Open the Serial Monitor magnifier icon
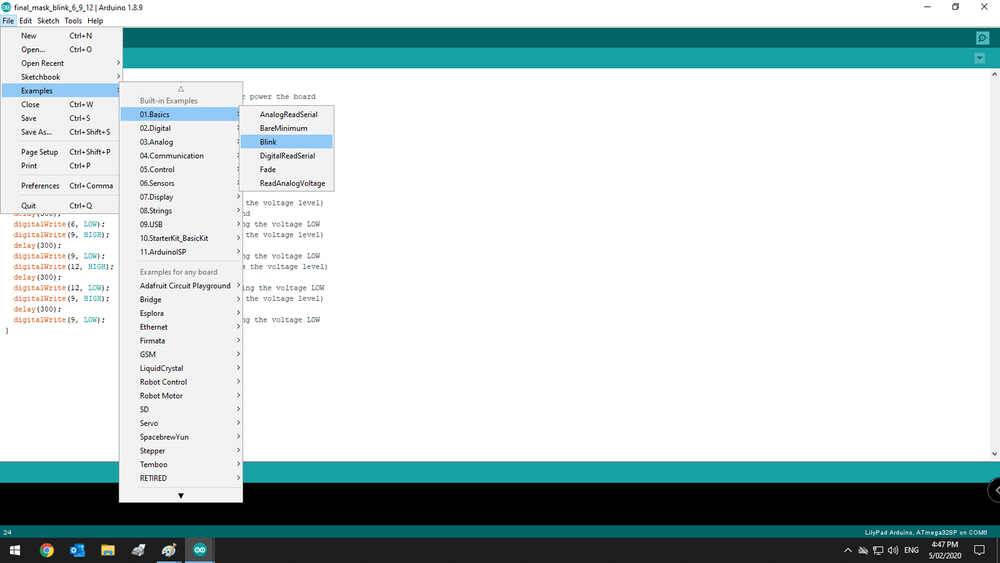1000x563 pixels. tap(982, 38)
